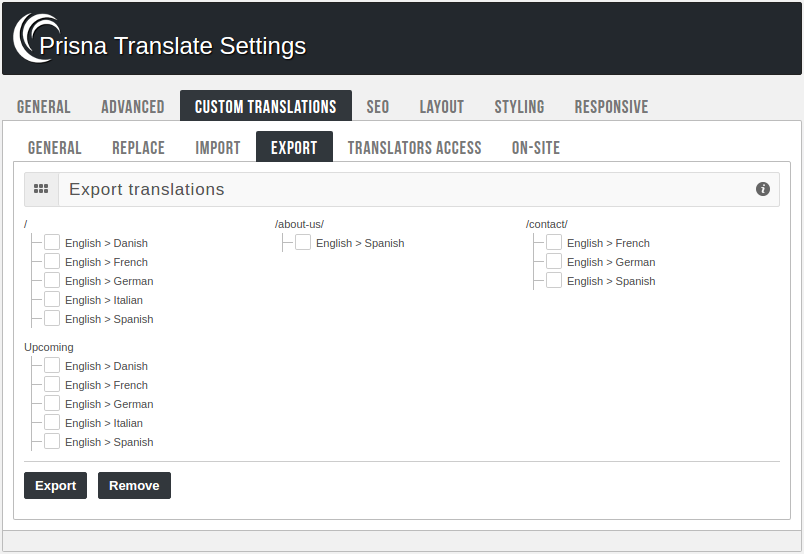Image resolution: width=804 pixels, height=554 pixels.
Task: Check English > French under /contact/
Action: (x=554, y=243)
